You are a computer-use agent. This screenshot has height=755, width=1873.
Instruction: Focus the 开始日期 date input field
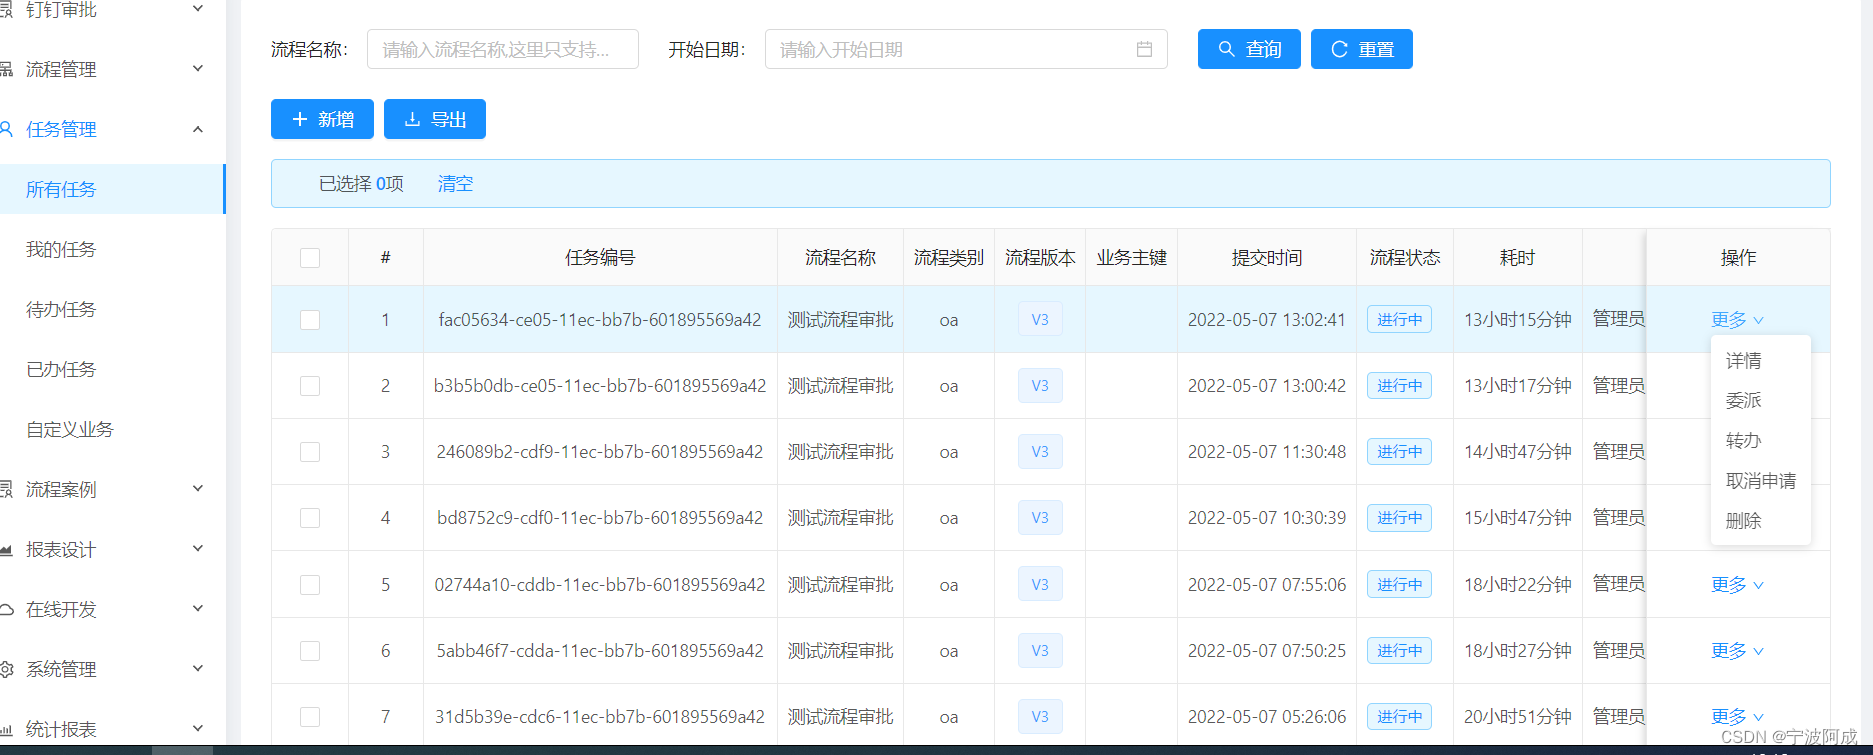coord(966,49)
